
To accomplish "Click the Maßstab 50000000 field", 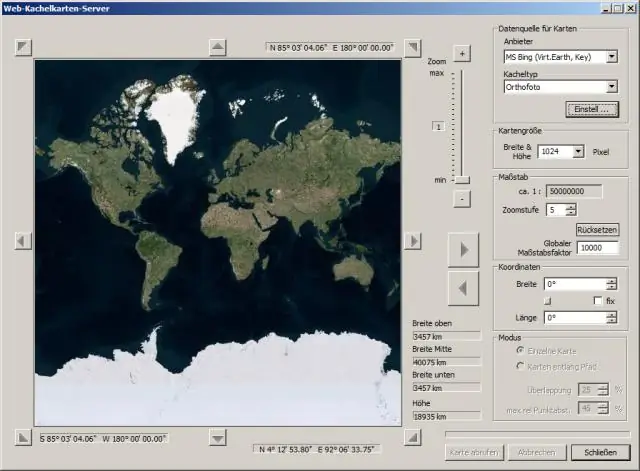I will coord(574,191).
